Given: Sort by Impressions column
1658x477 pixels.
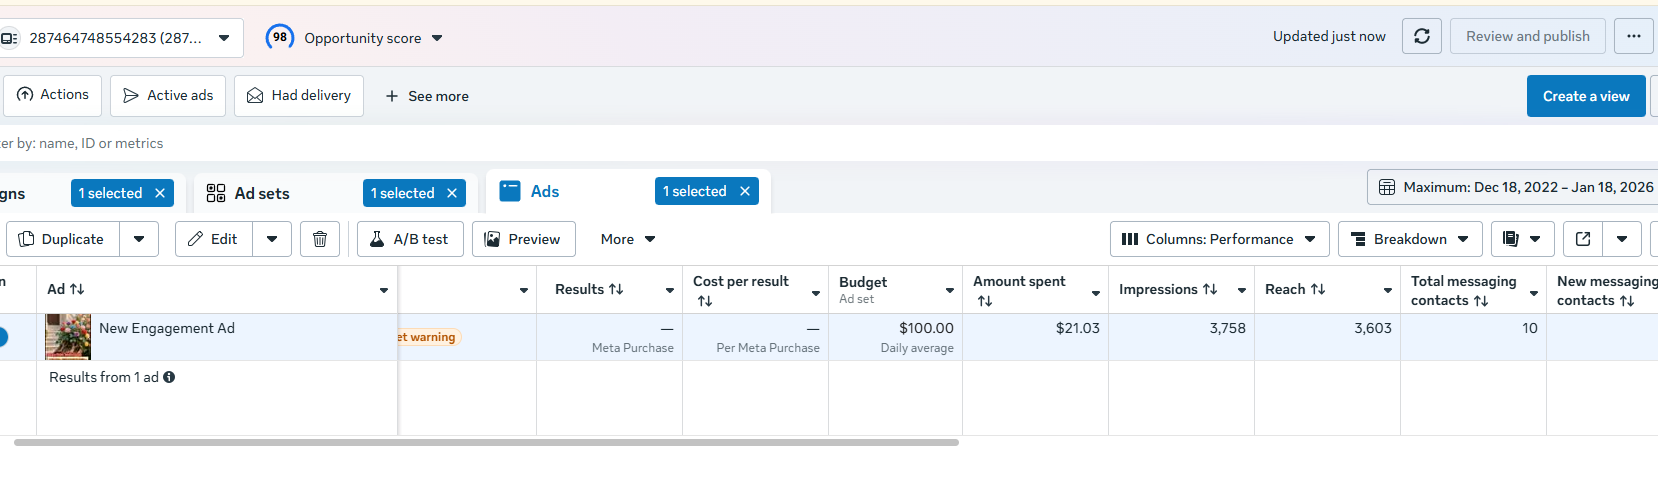Looking at the screenshot, I should 1168,289.
